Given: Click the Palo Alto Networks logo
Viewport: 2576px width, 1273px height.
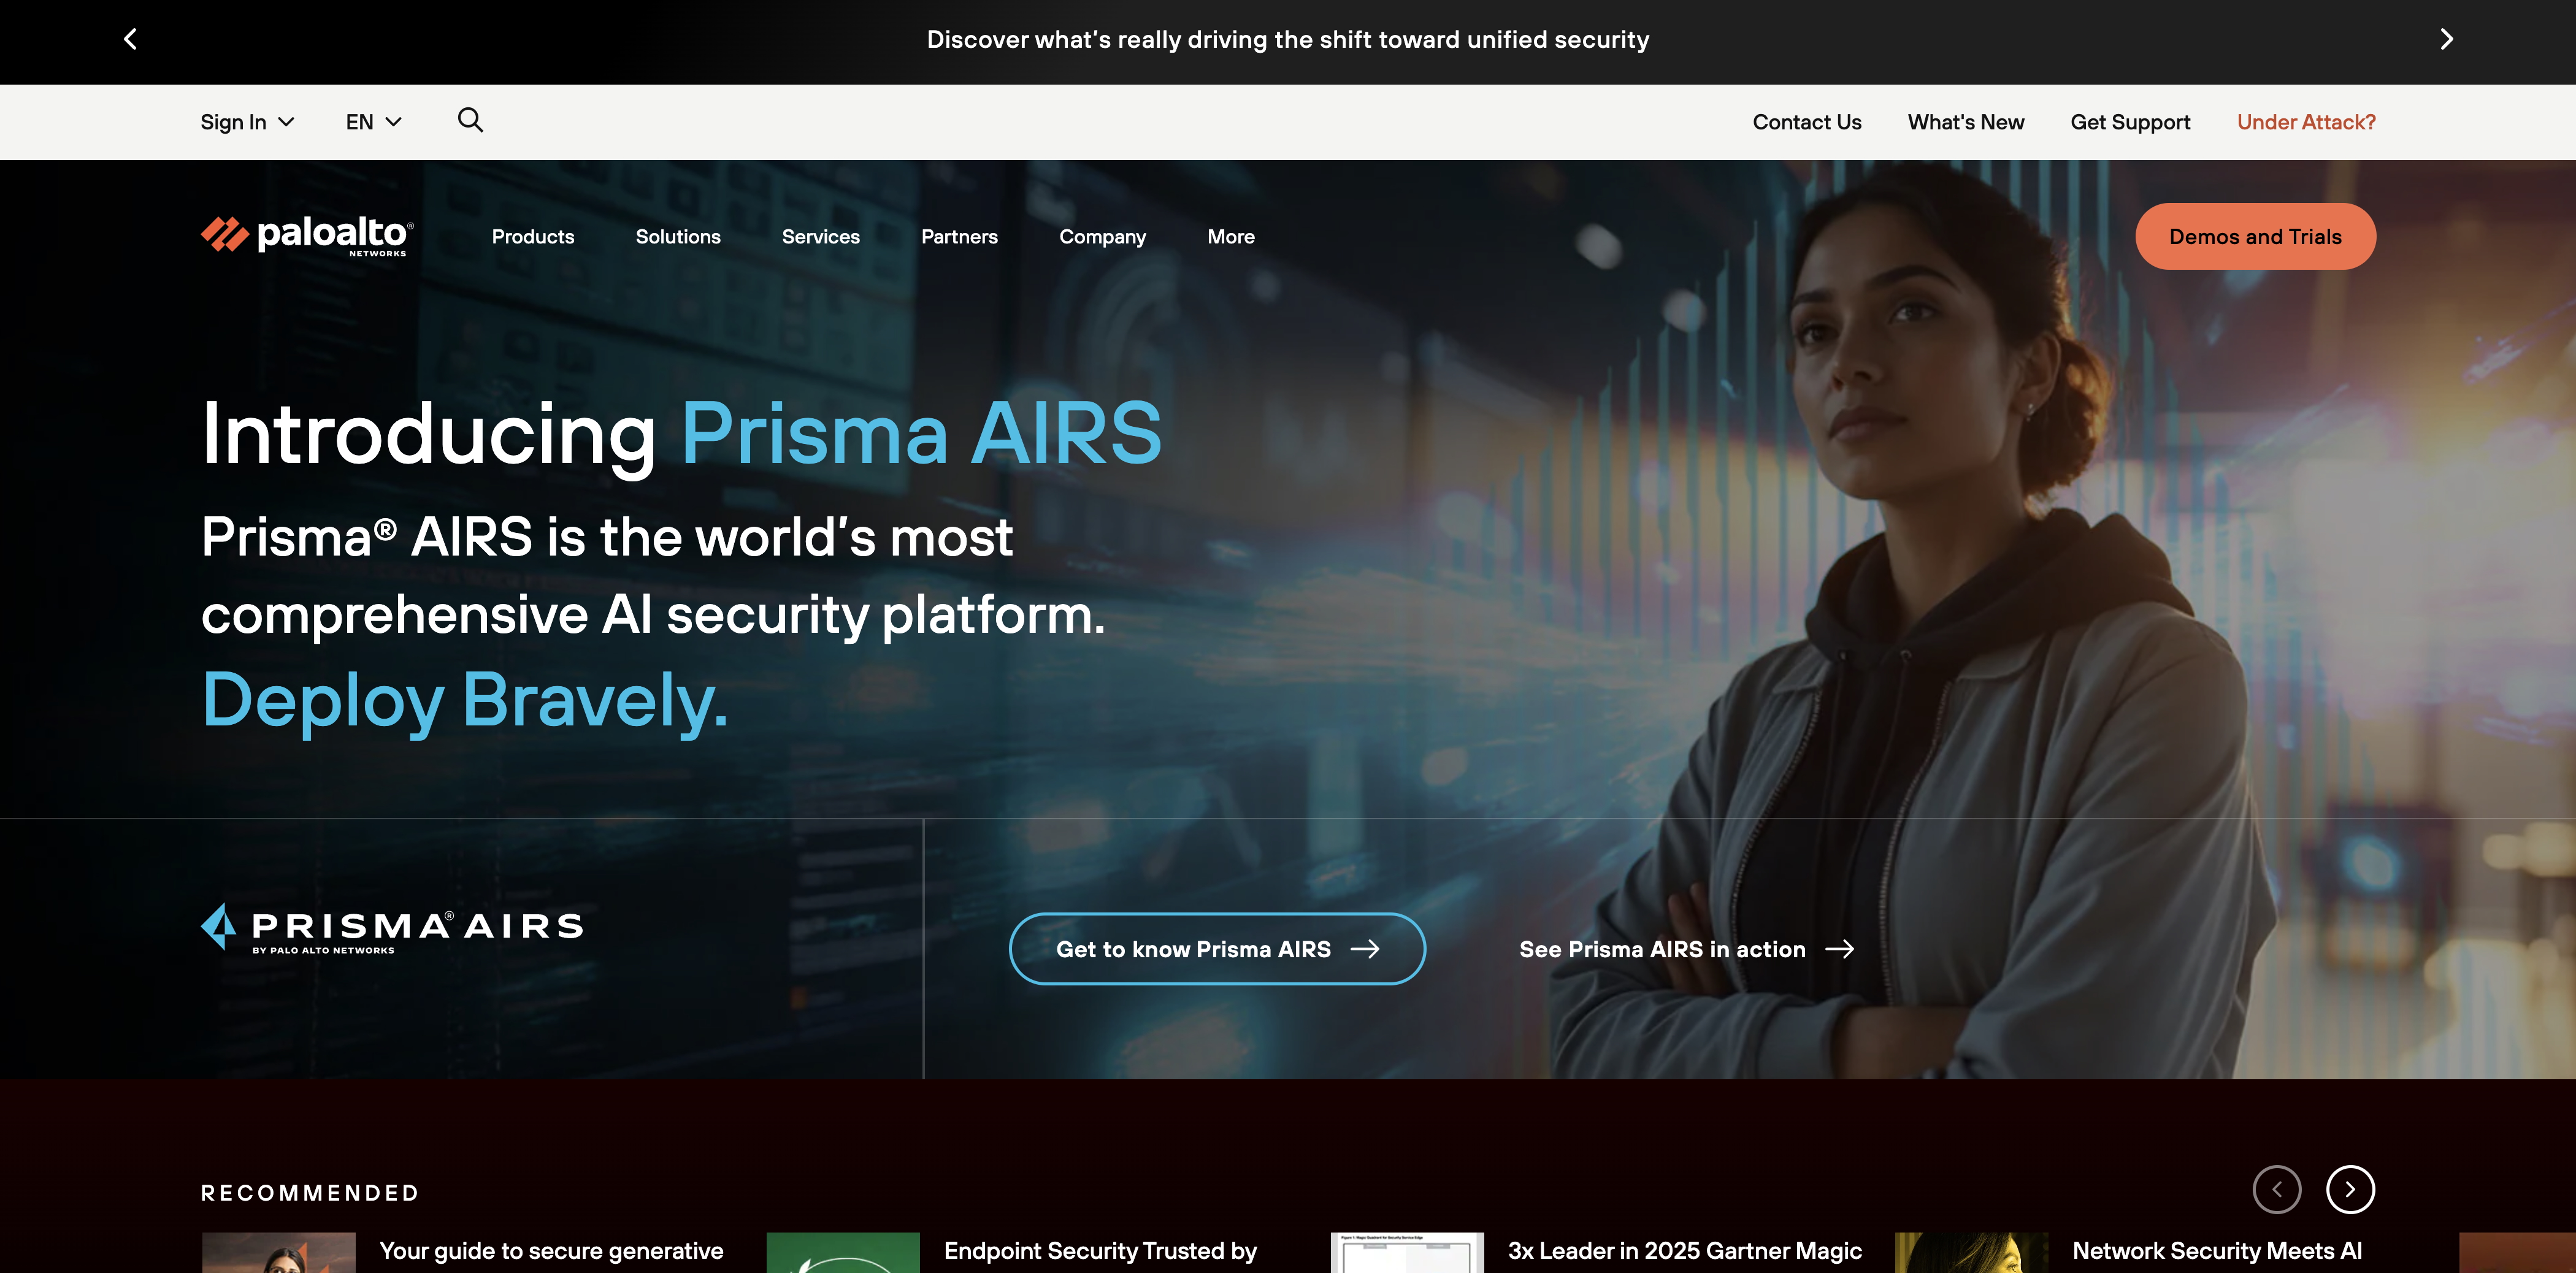Looking at the screenshot, I should coord(307,236).
